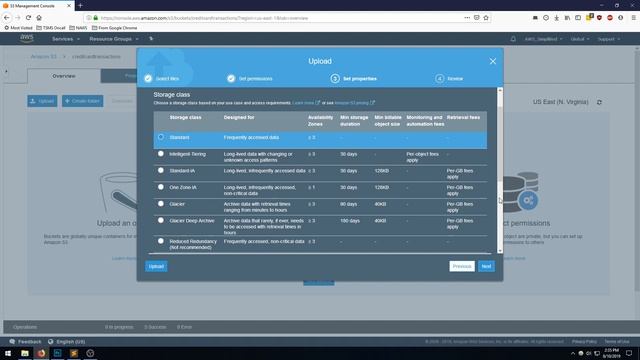Click the browser Back arrow
640x360 pixels.
pos(7,18)
